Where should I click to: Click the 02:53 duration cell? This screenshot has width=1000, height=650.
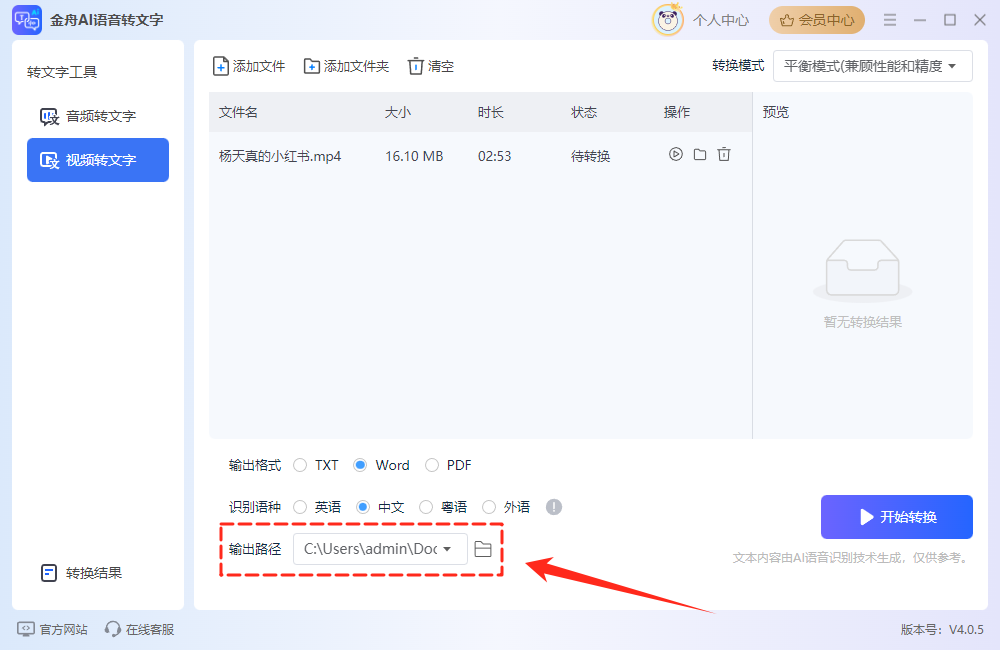(494, 156)
